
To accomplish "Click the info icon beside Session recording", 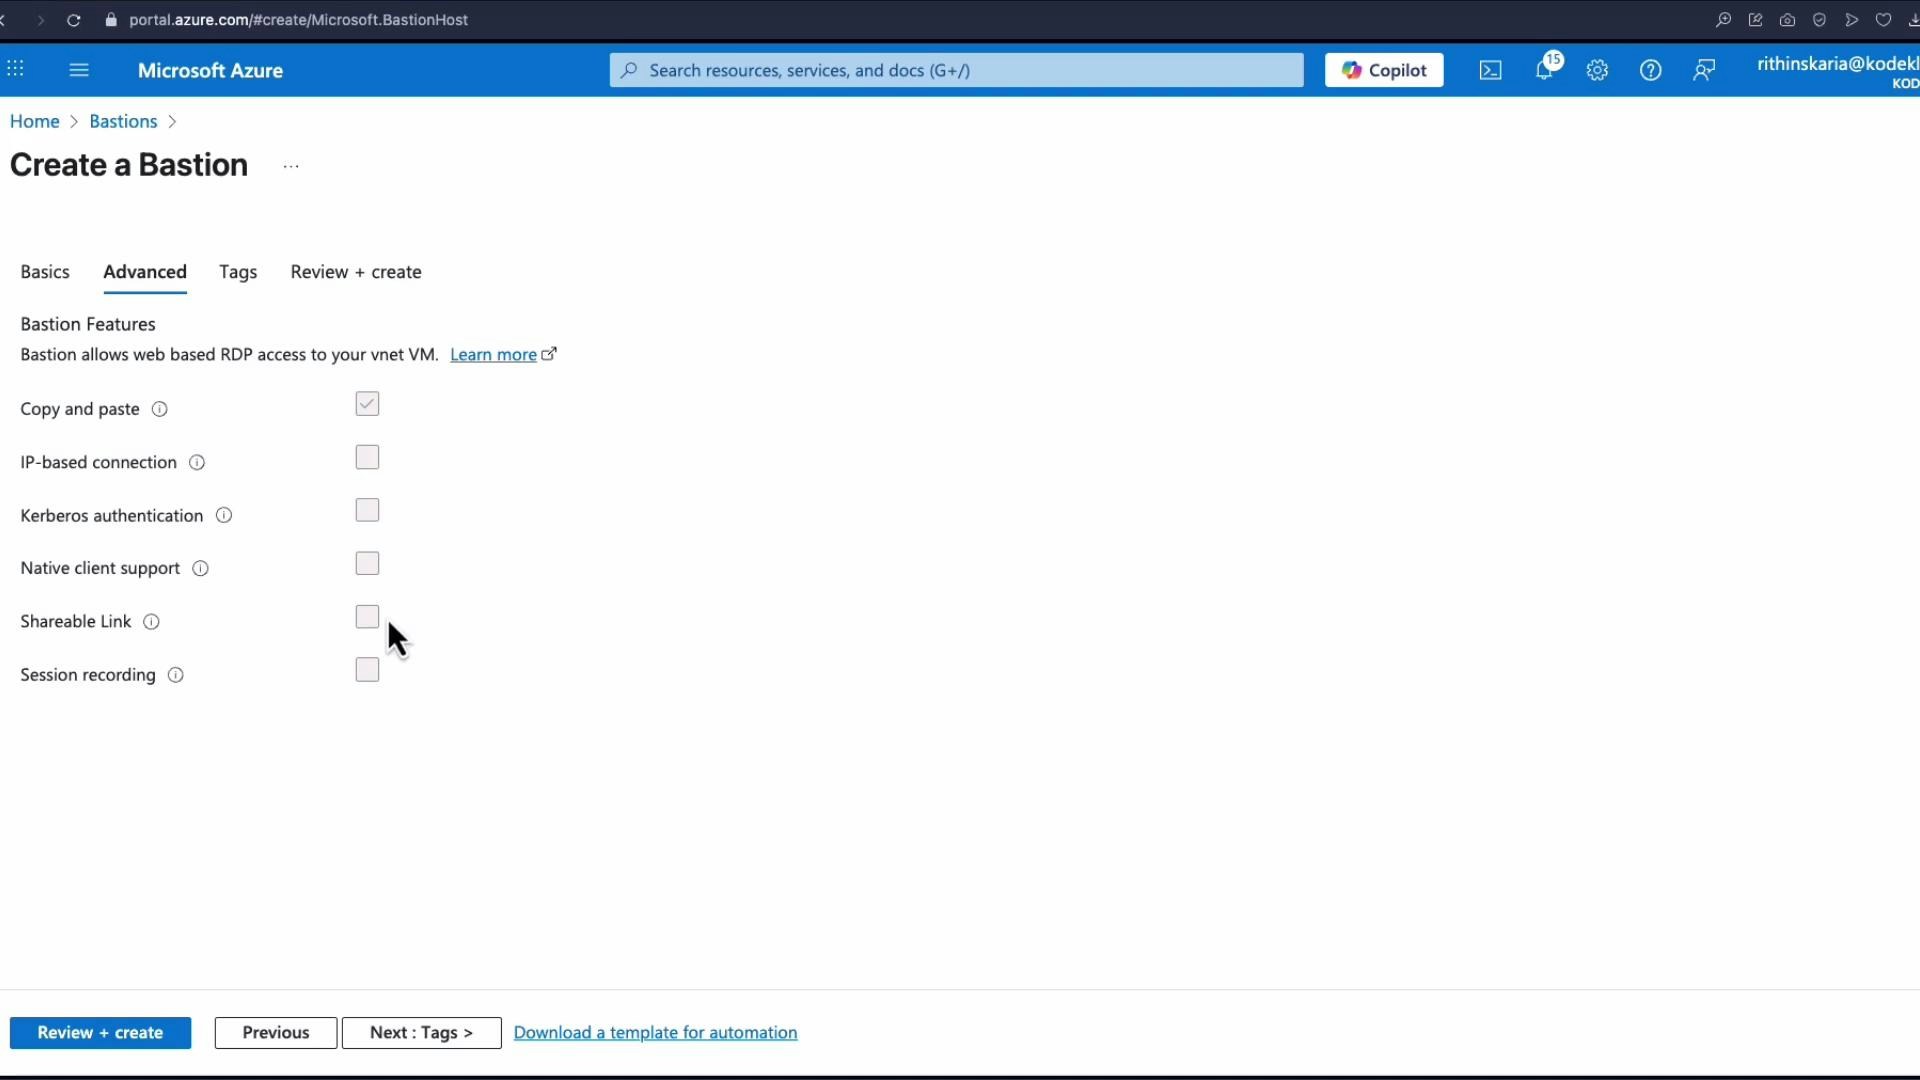I will click(x=175, y=675).
